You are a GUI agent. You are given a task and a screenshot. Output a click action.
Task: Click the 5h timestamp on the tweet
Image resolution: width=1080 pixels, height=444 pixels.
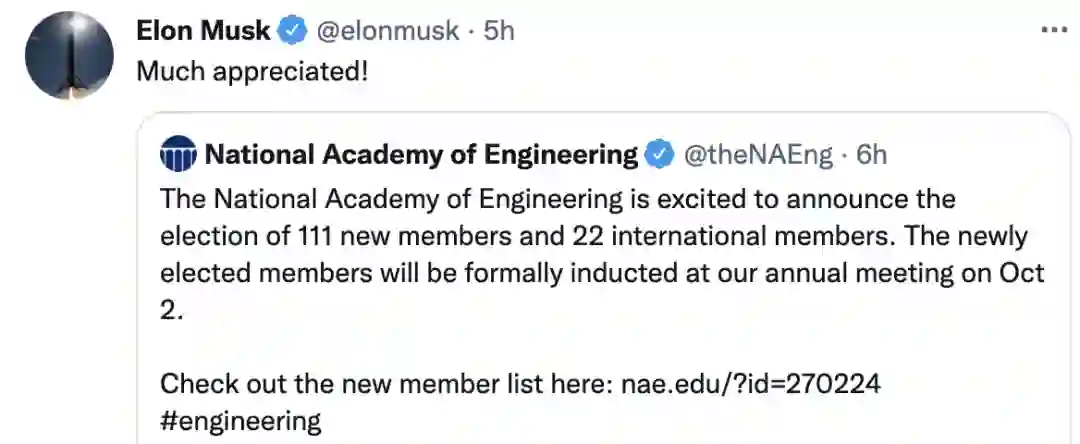(499, 31)
